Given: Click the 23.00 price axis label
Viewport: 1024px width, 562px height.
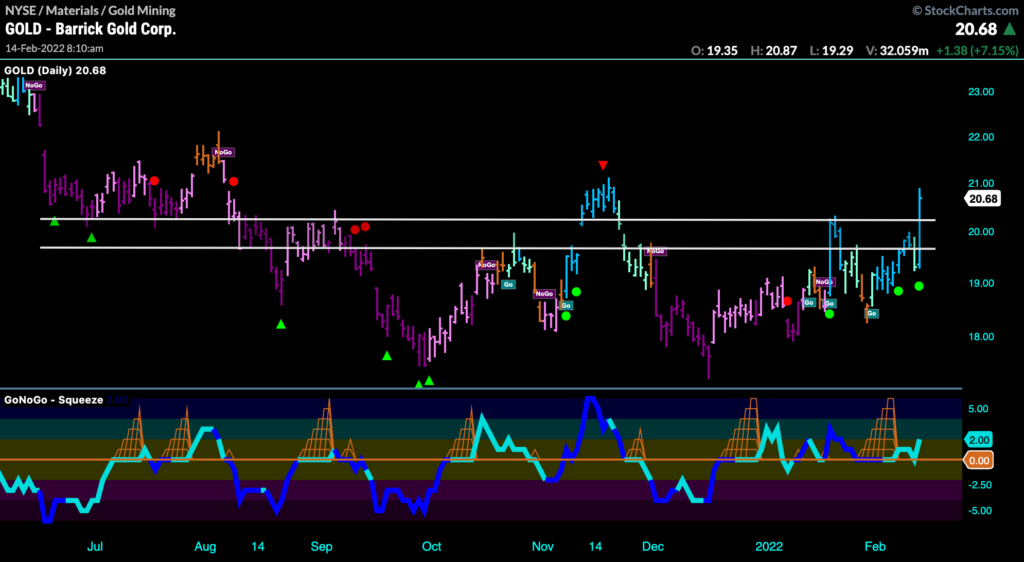Looking at the screenshot, I should [981, 92].
